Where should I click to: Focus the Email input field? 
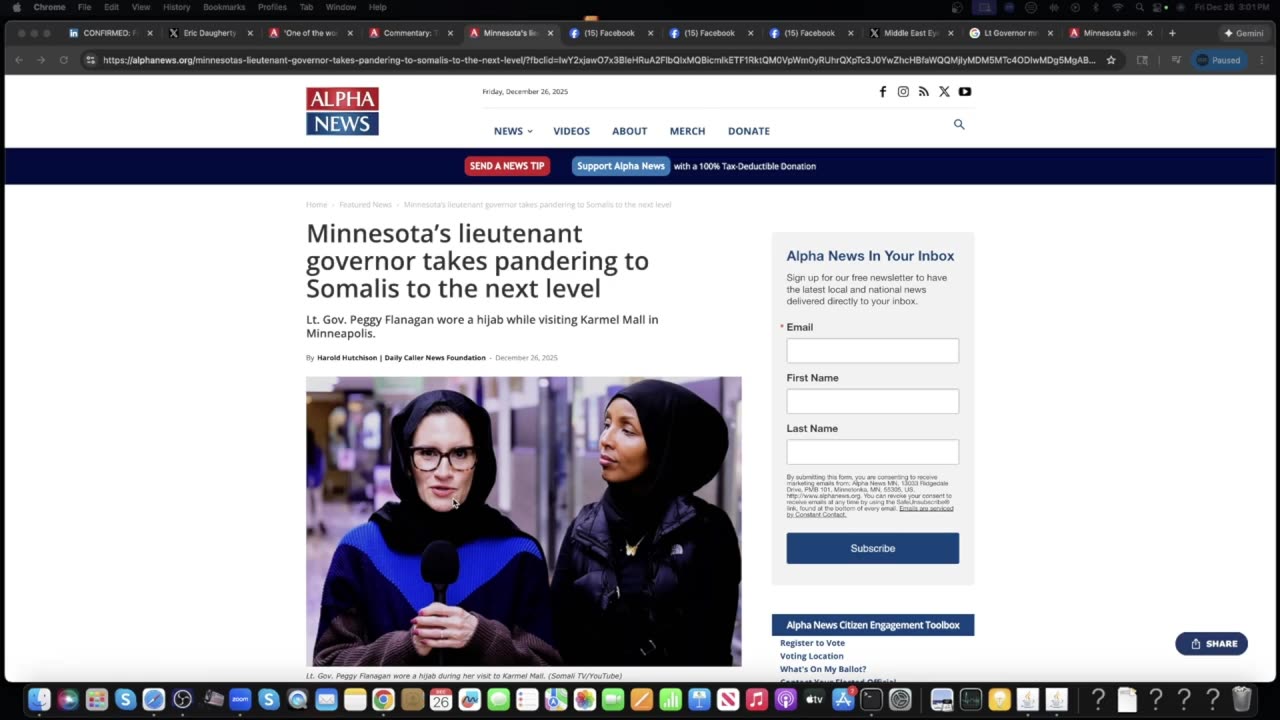click(x=872, y=351)
